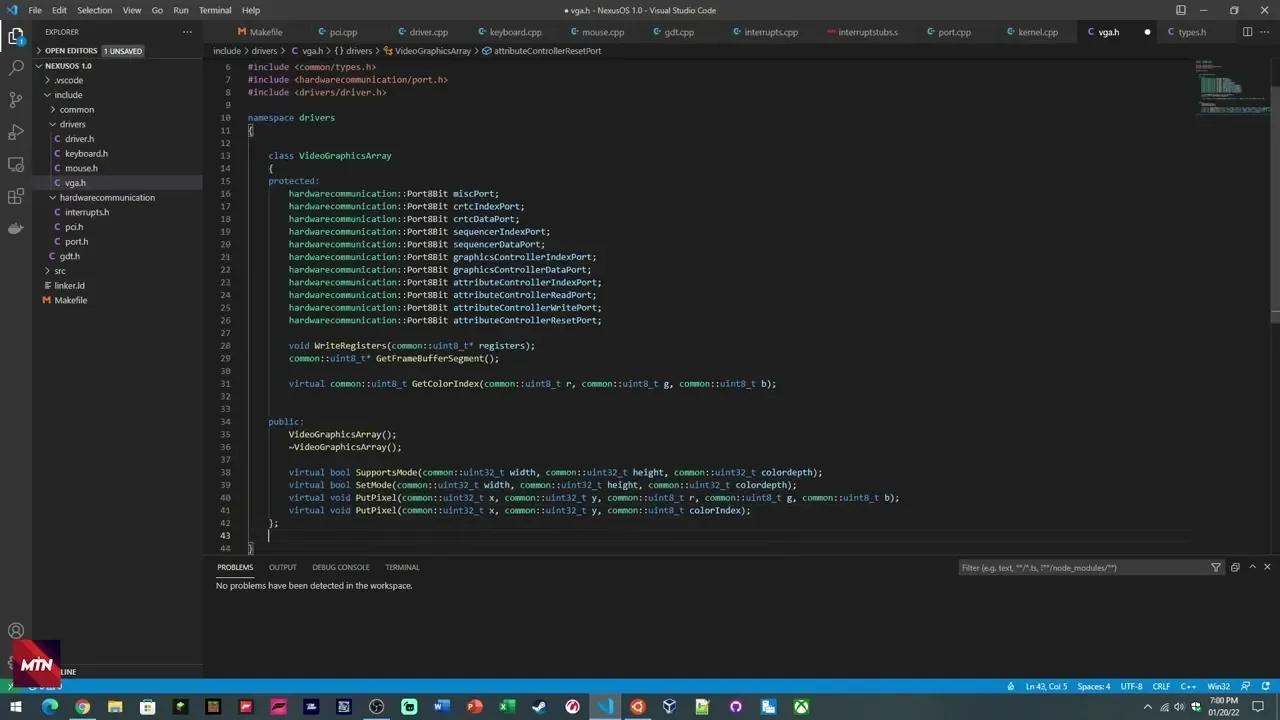This screenshot has width=1280, height=720.
Task: Switch to the TERMINAL tab
Action: (x=401, y=567)
